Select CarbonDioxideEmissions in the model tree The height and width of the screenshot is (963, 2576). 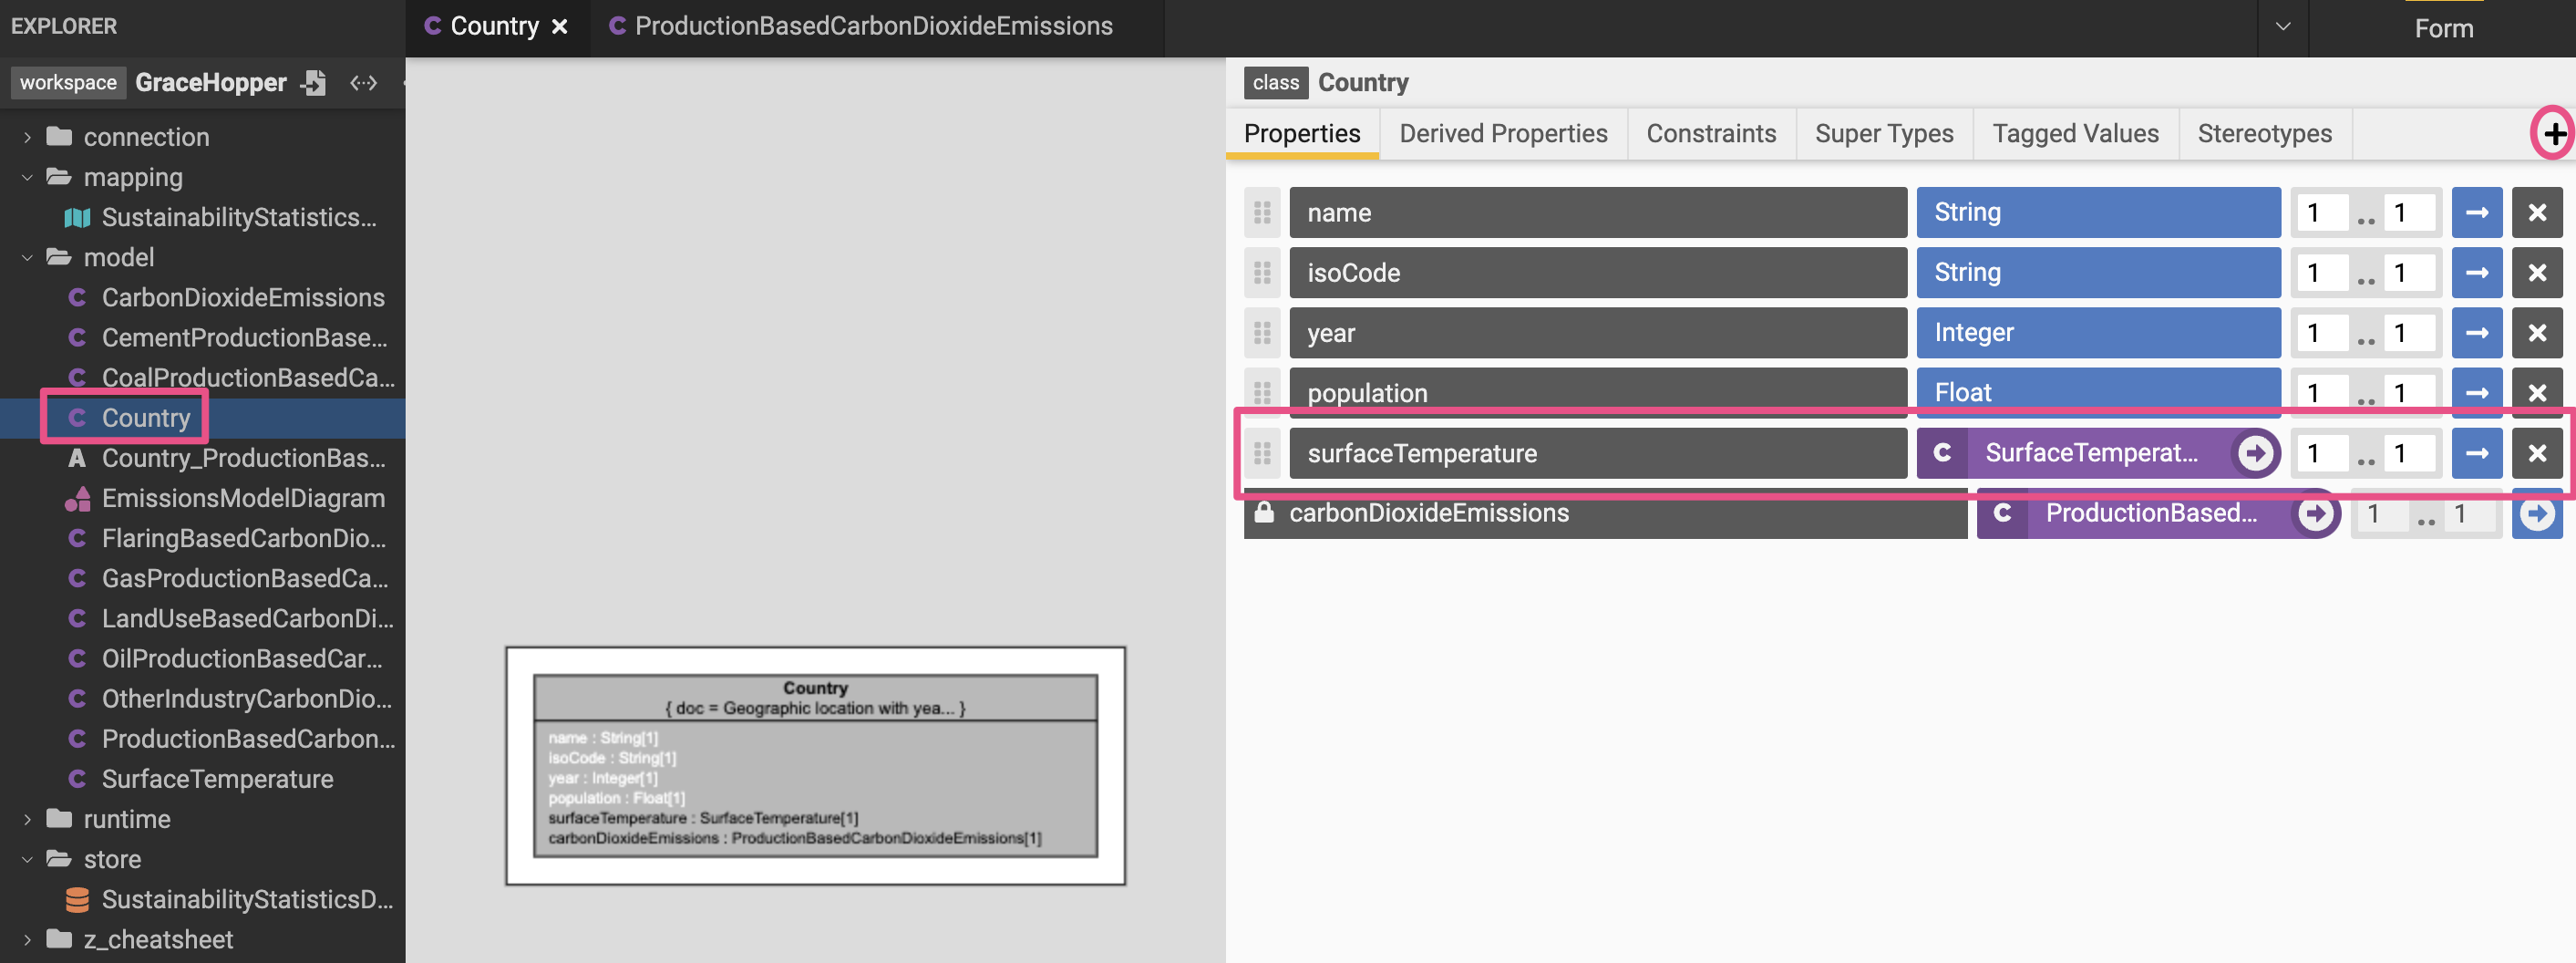tap(243, 297)
